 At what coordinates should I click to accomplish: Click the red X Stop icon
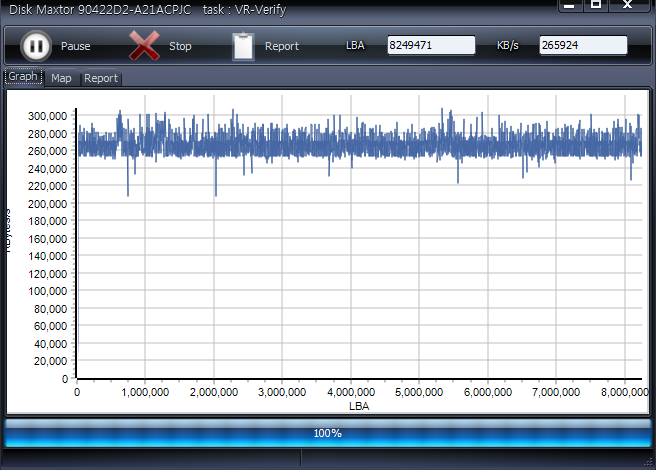[144, 46]
